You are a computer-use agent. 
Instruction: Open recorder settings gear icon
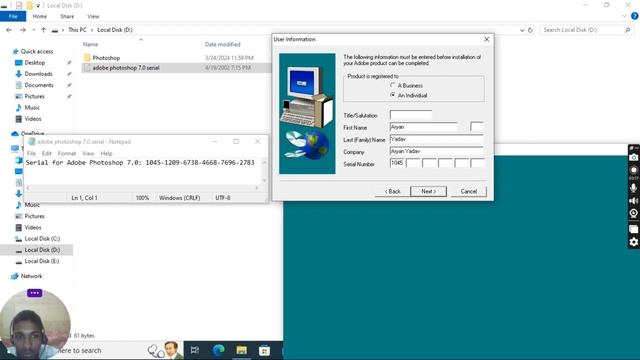633,242
